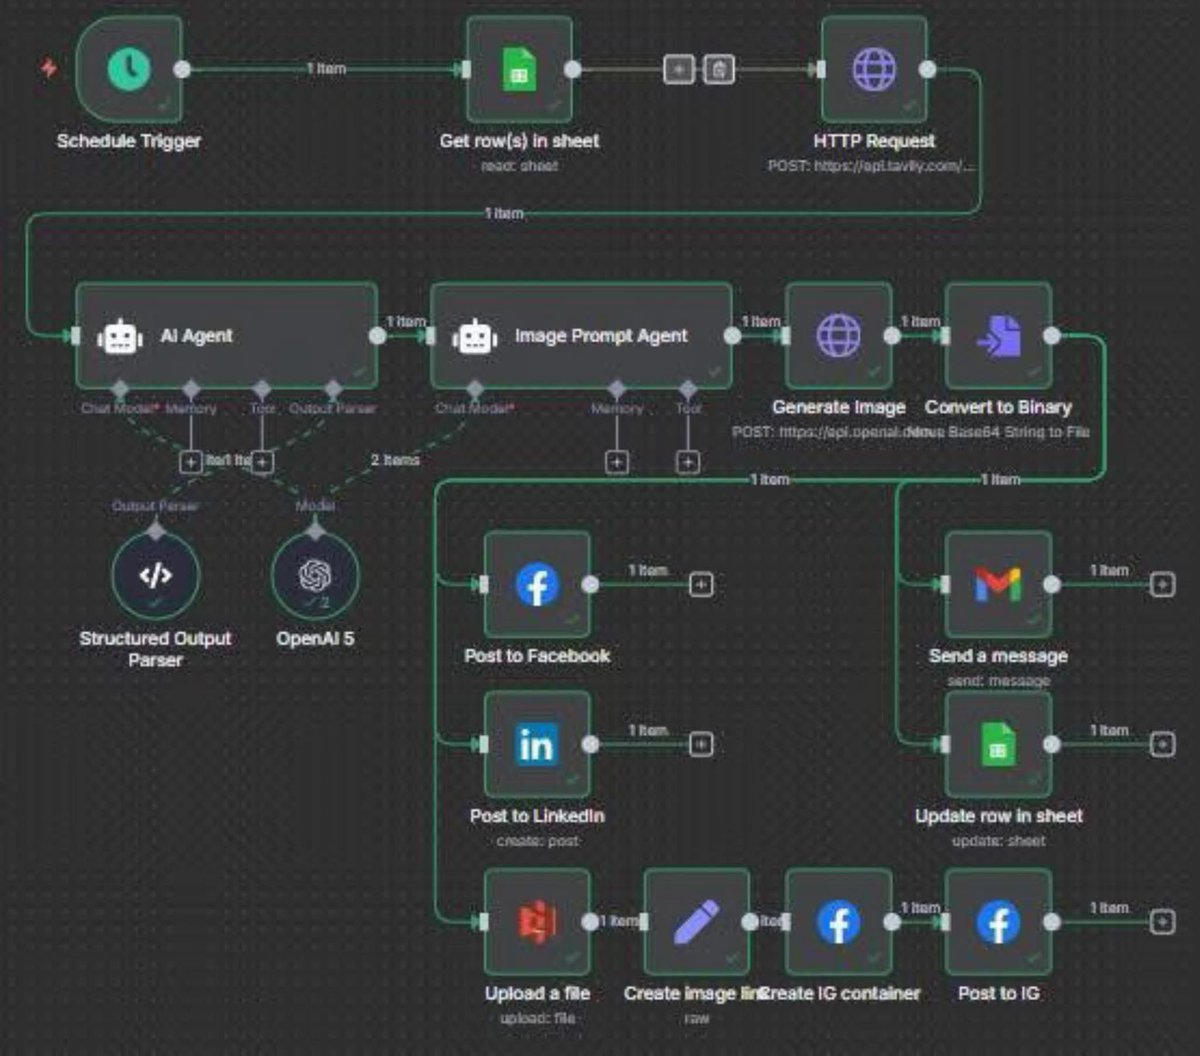The height and width of the screenshot is (1056, 1200).
Task: Open the Post to Facebook node
Action: 536,585
